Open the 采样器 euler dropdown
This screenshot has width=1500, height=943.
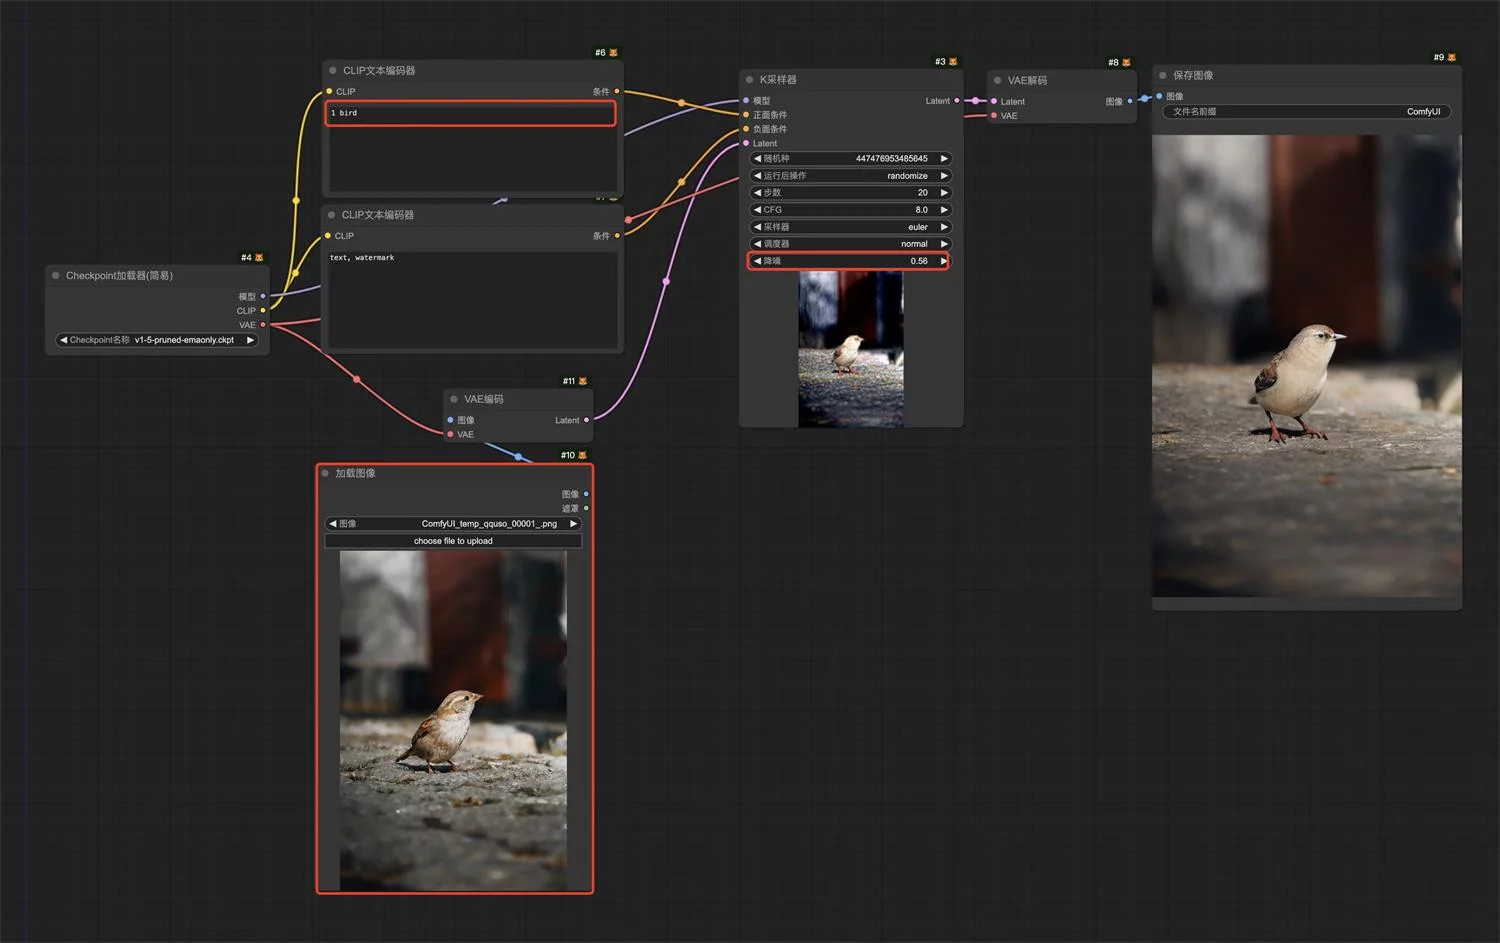pos(850,227)
